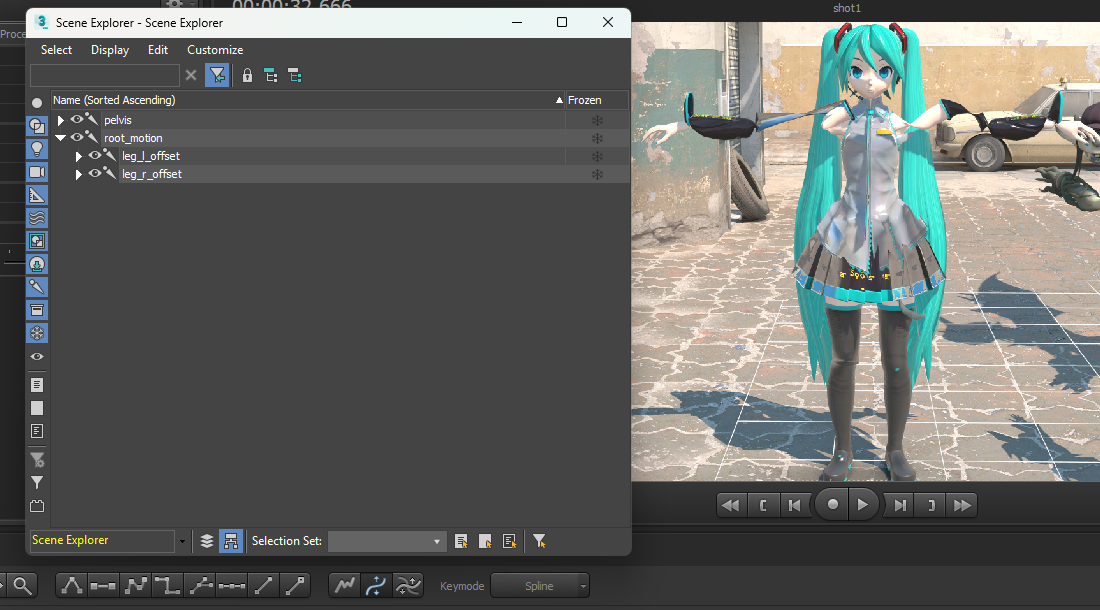Click the first selection set list icon
The image size is (1100, 610).
coord(461,541)
